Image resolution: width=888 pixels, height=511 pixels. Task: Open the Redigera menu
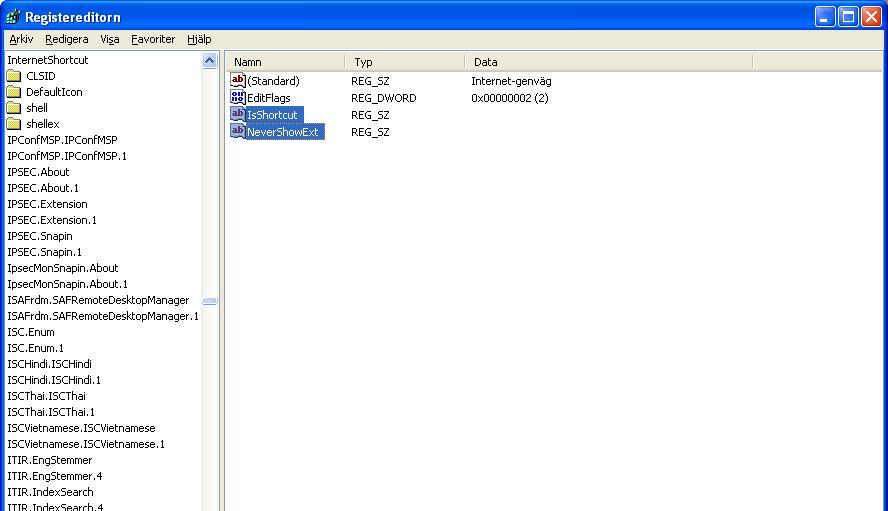67,39
